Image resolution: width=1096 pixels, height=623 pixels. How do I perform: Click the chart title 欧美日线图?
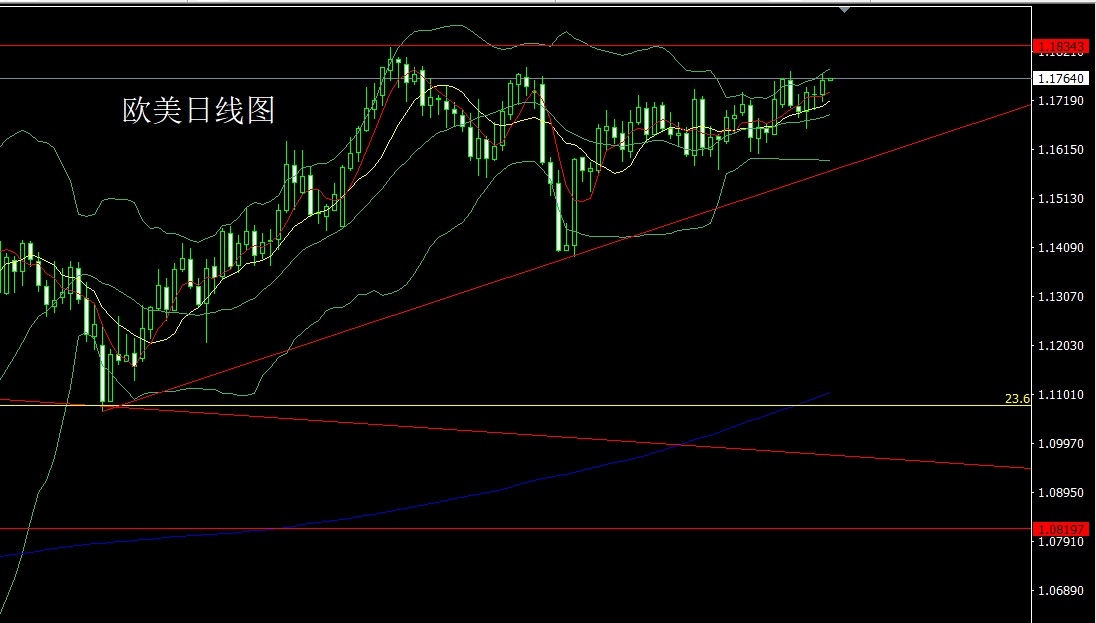[x=199, y=110]
